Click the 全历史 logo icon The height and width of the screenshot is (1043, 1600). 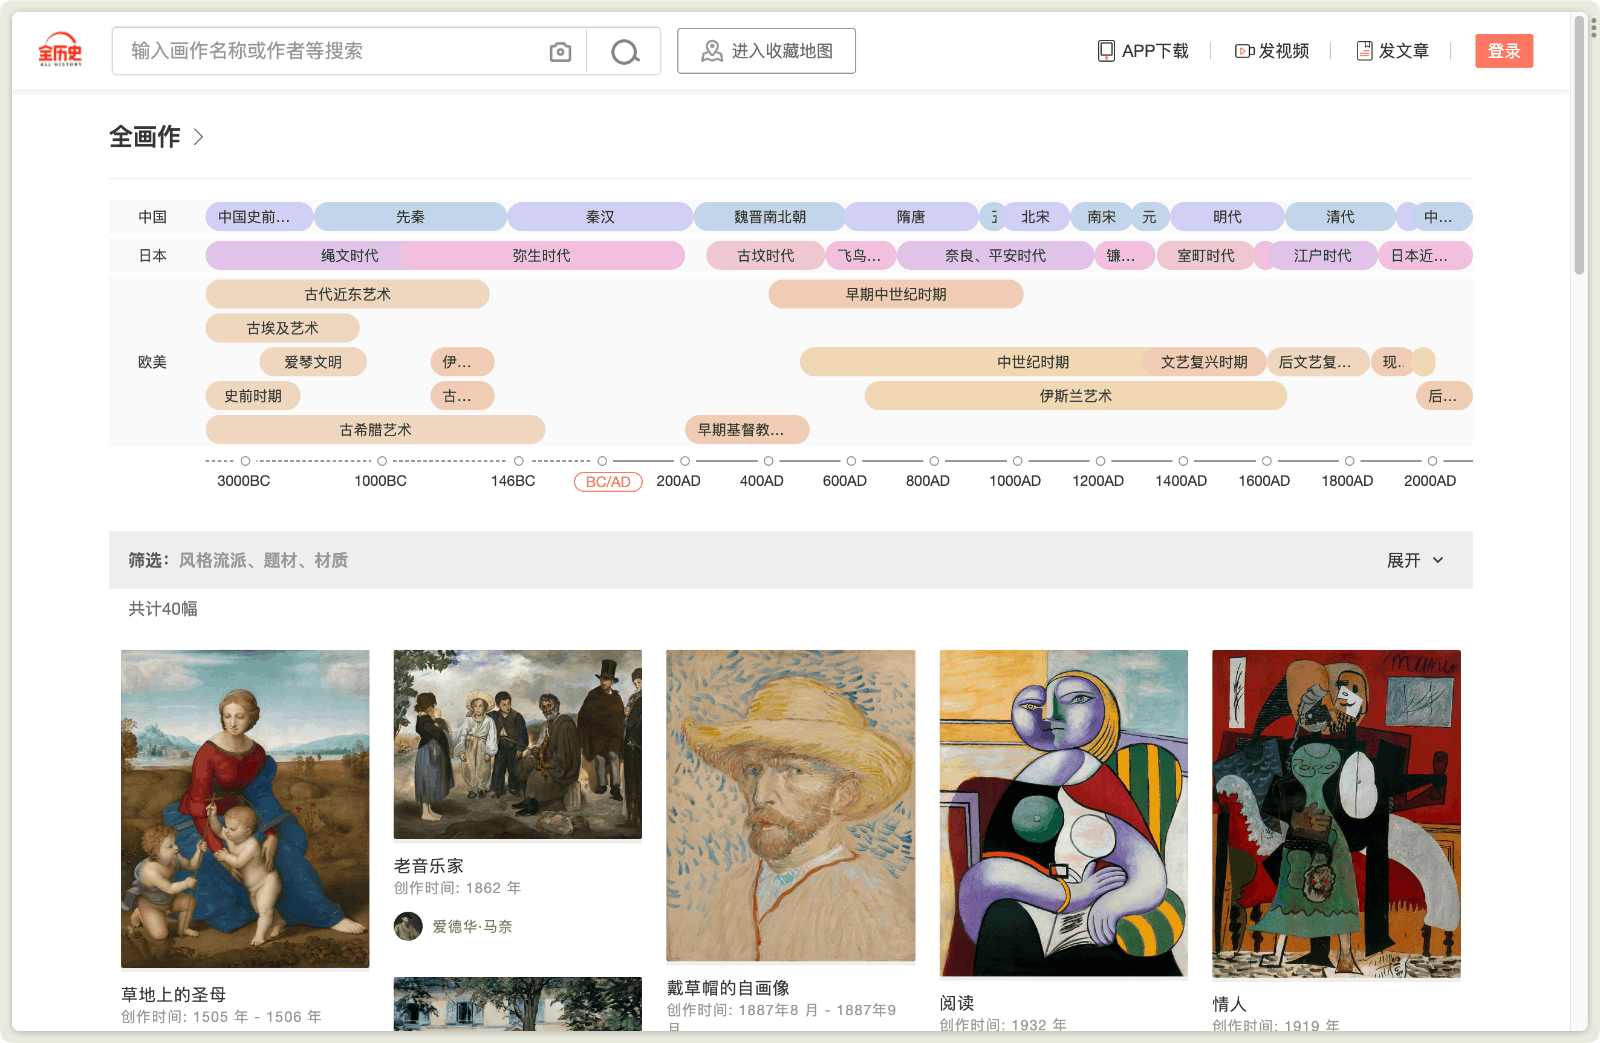[x=60, y=50]
